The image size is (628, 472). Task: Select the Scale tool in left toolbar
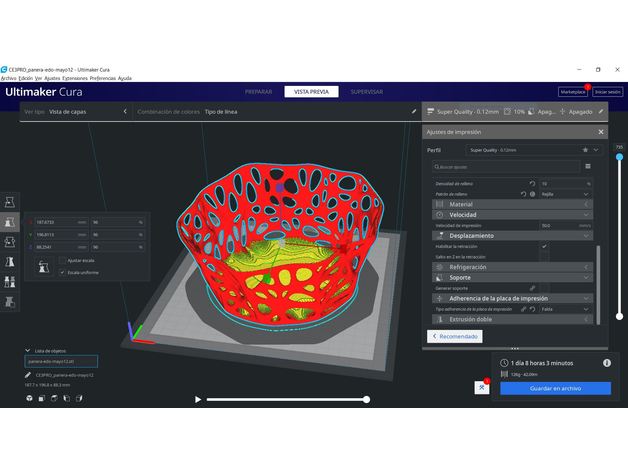click(x=10, y=222)
